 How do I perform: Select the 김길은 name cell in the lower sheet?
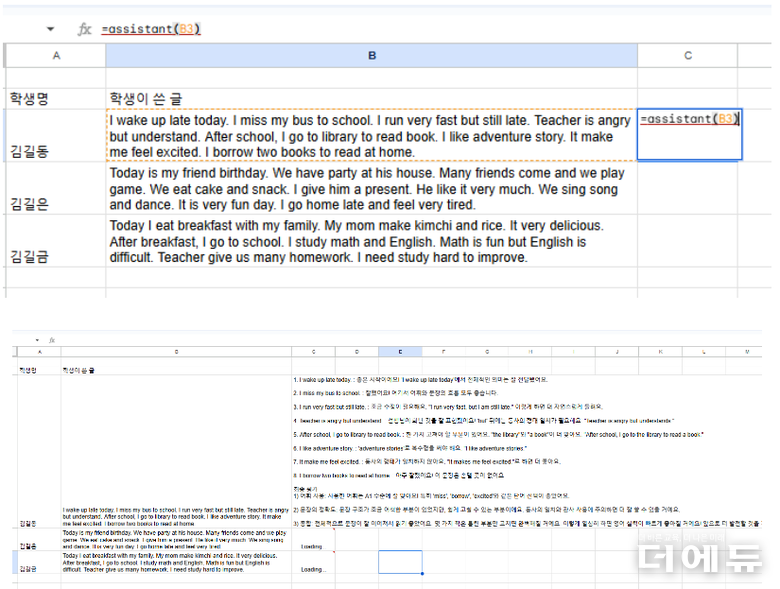[x=39, y=539]
